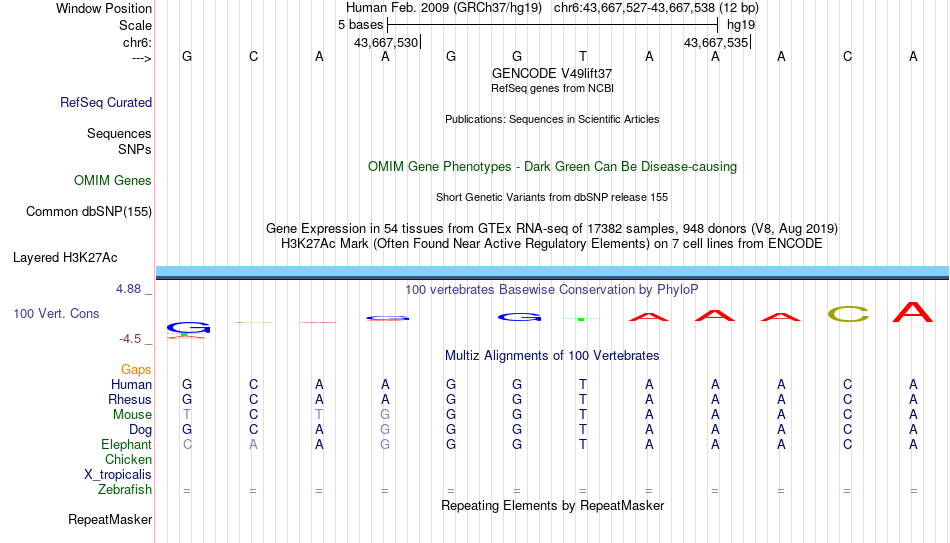This screenshot has height=543, width=950.
Task: Click the 5 bases scale label
Action: (360, 25)
